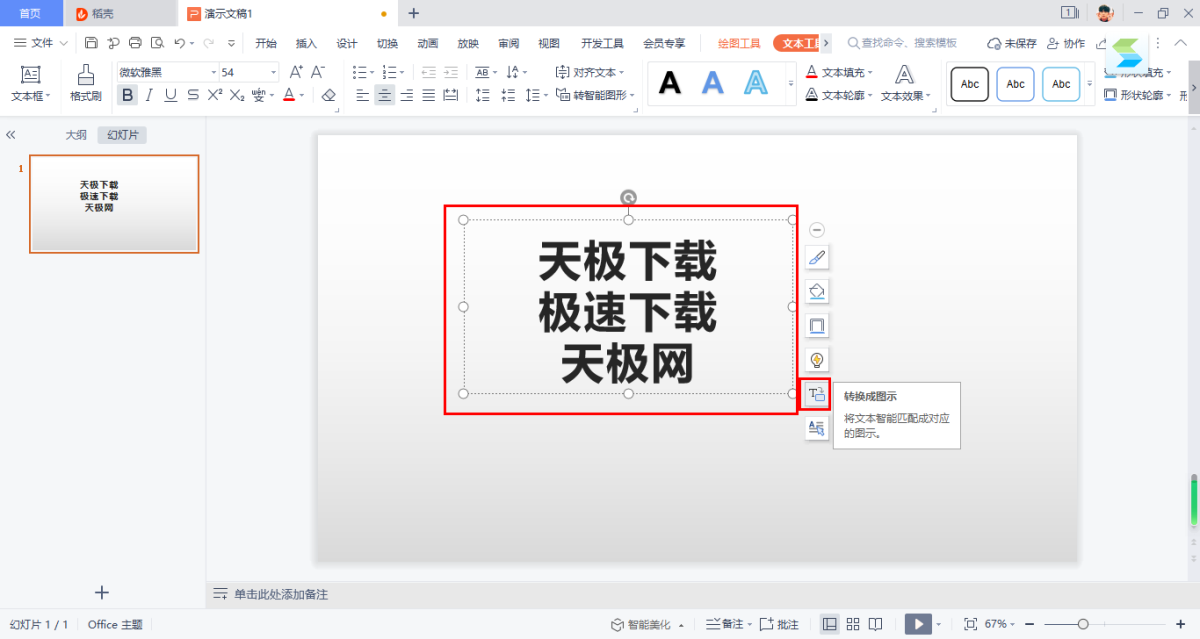Toggle italic formatting
The width and height of the screenshot is (1200, 639).
point(149,95)
